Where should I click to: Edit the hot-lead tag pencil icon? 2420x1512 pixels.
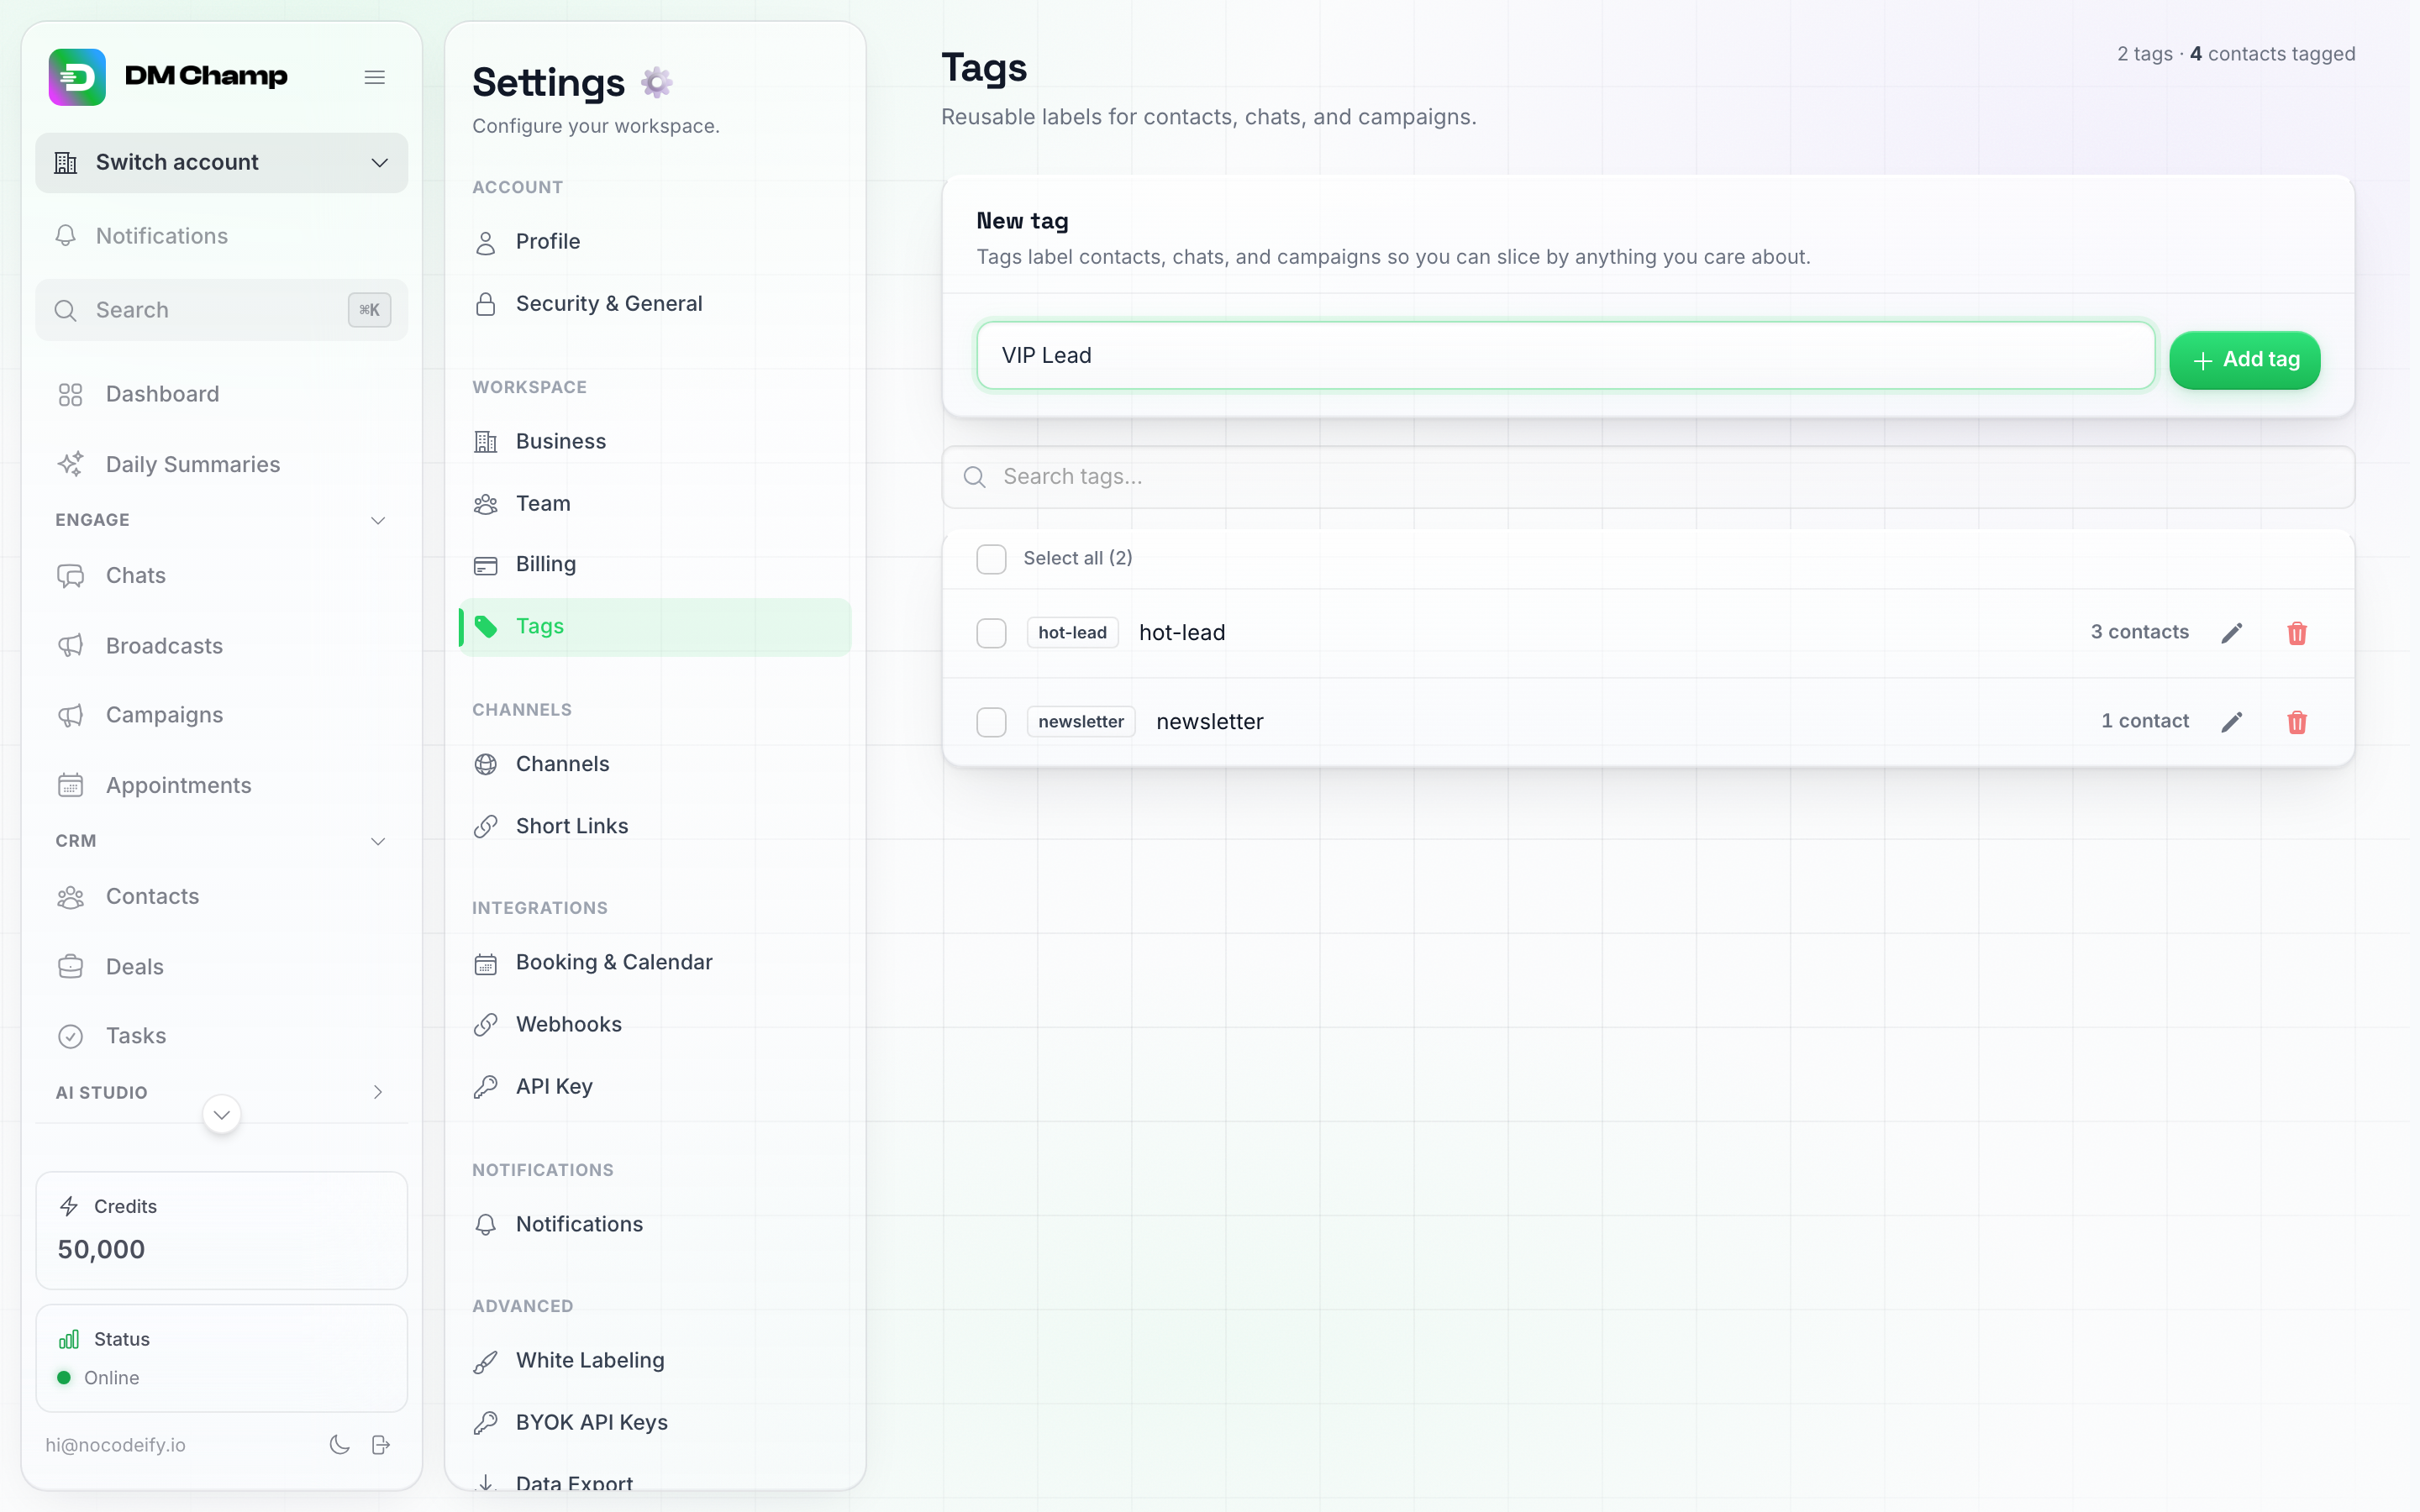2232,633
